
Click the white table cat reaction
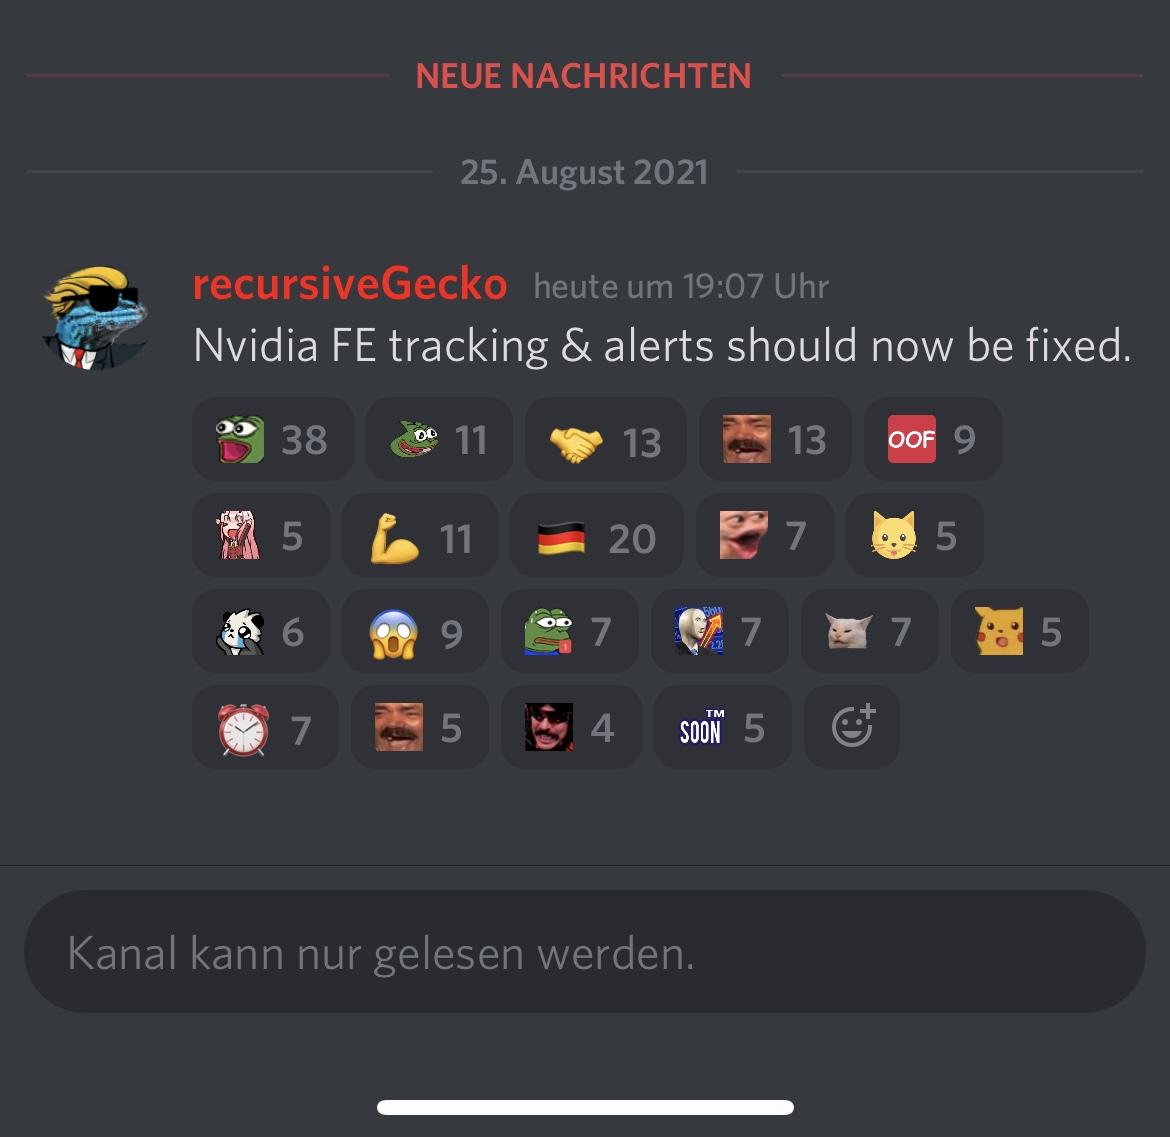click(x=869, y=631)
